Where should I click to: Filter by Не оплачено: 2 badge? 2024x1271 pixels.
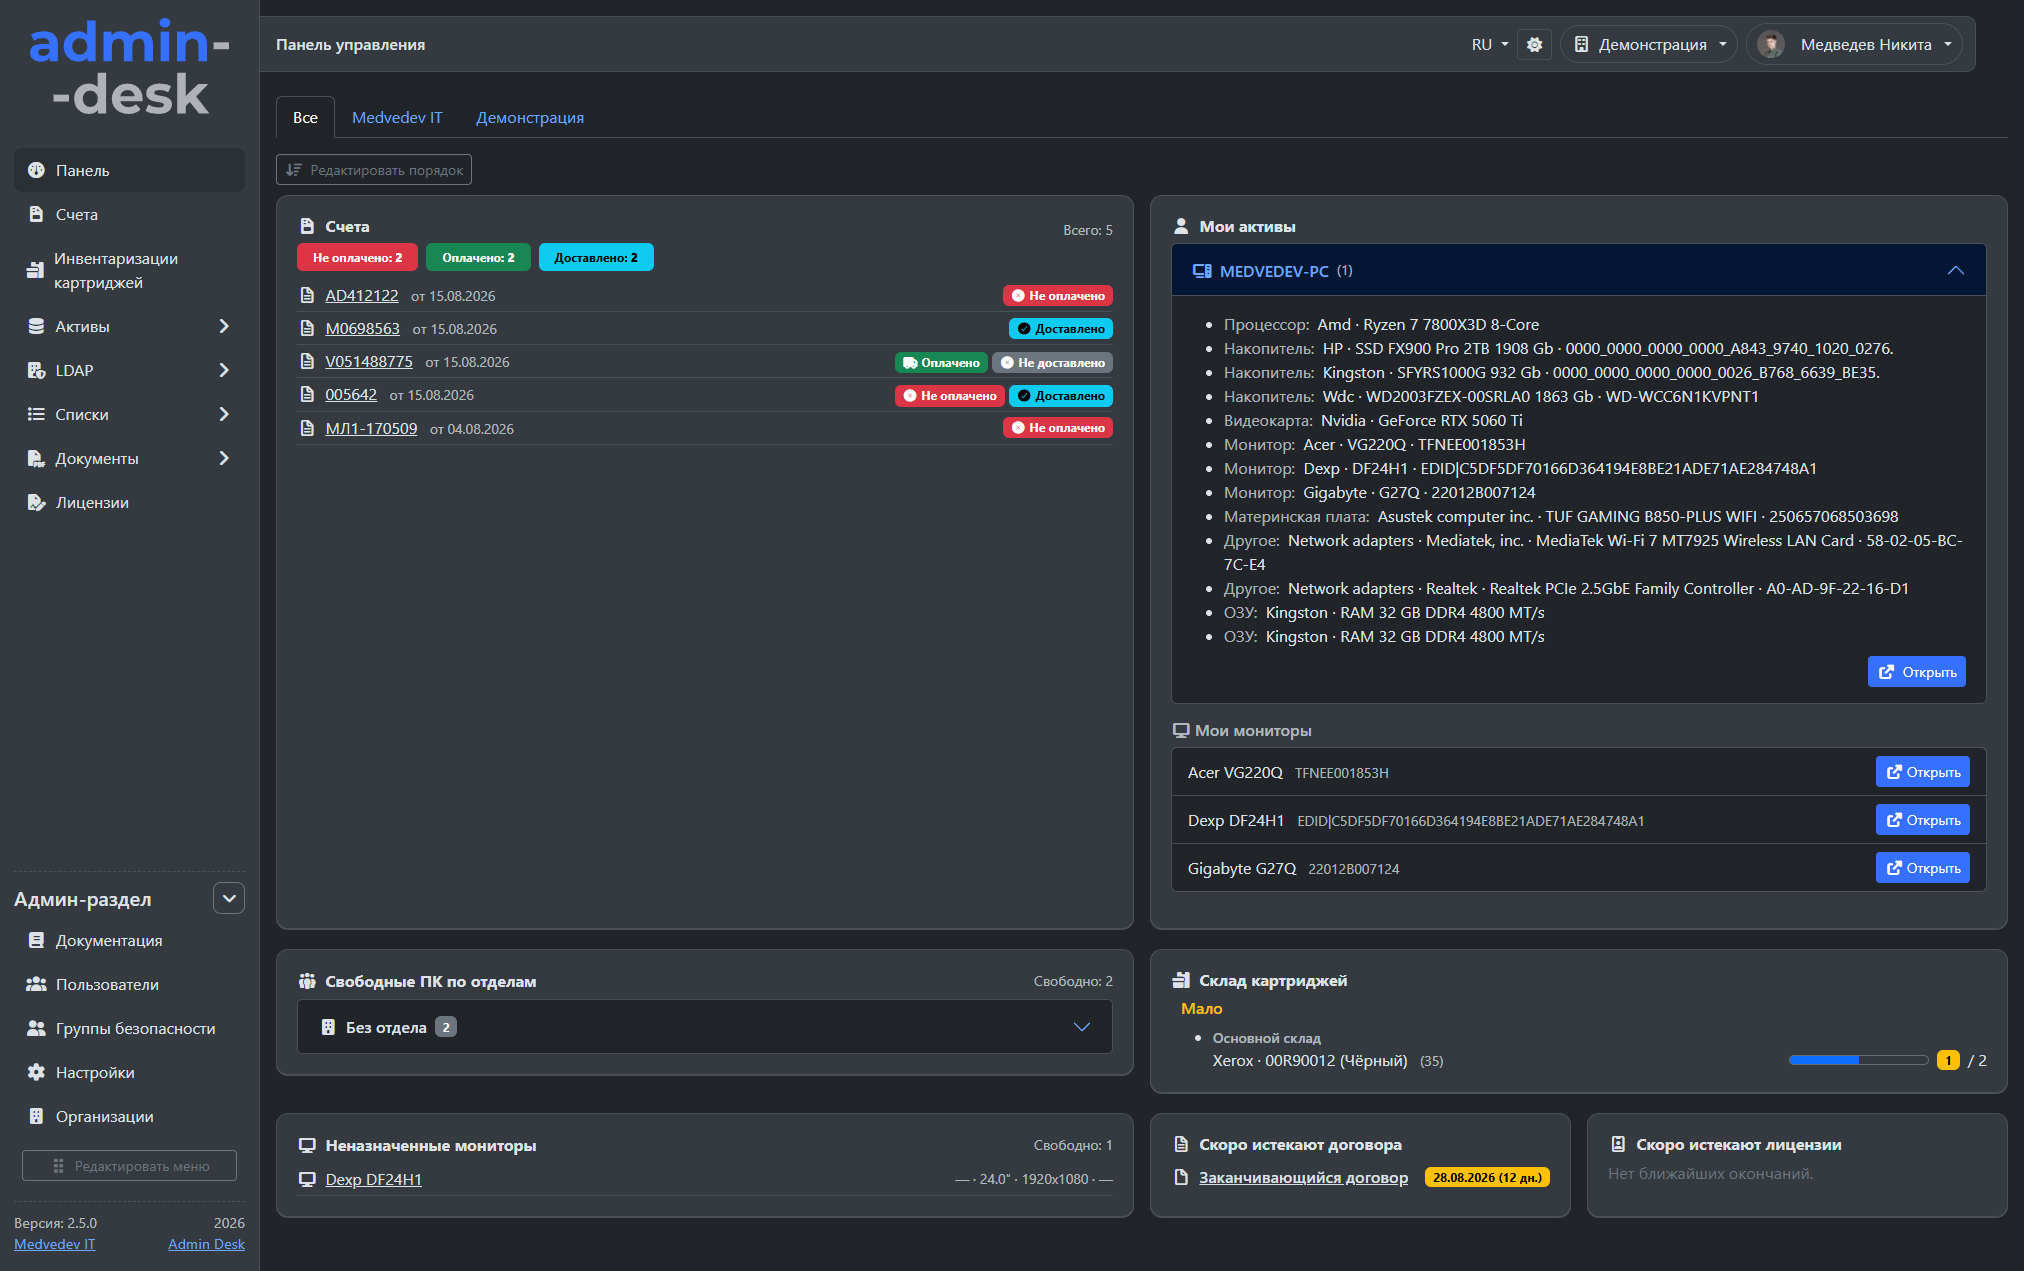[x=357, y=257]
